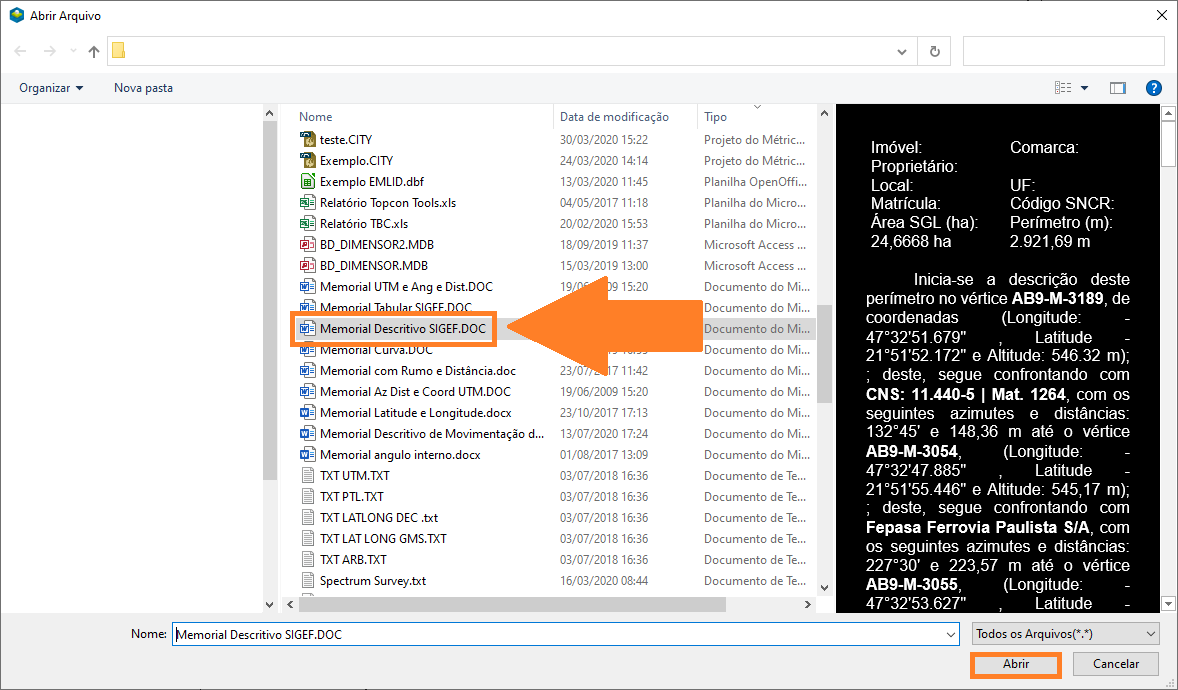Screen dimensions: 1178x690
Task: Select the BD_DIMENSOR2.MDB Access file icon
Action: [308, 245]
